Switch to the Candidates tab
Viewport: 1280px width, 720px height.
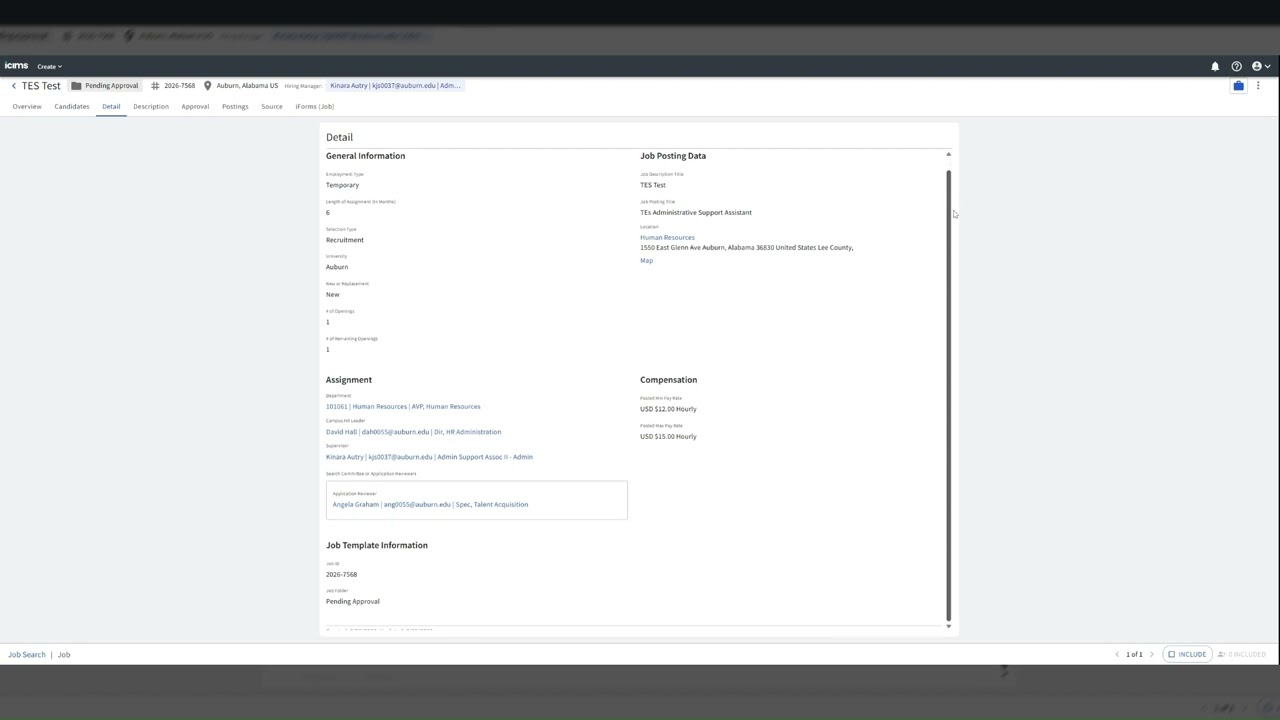click(72, 106)
